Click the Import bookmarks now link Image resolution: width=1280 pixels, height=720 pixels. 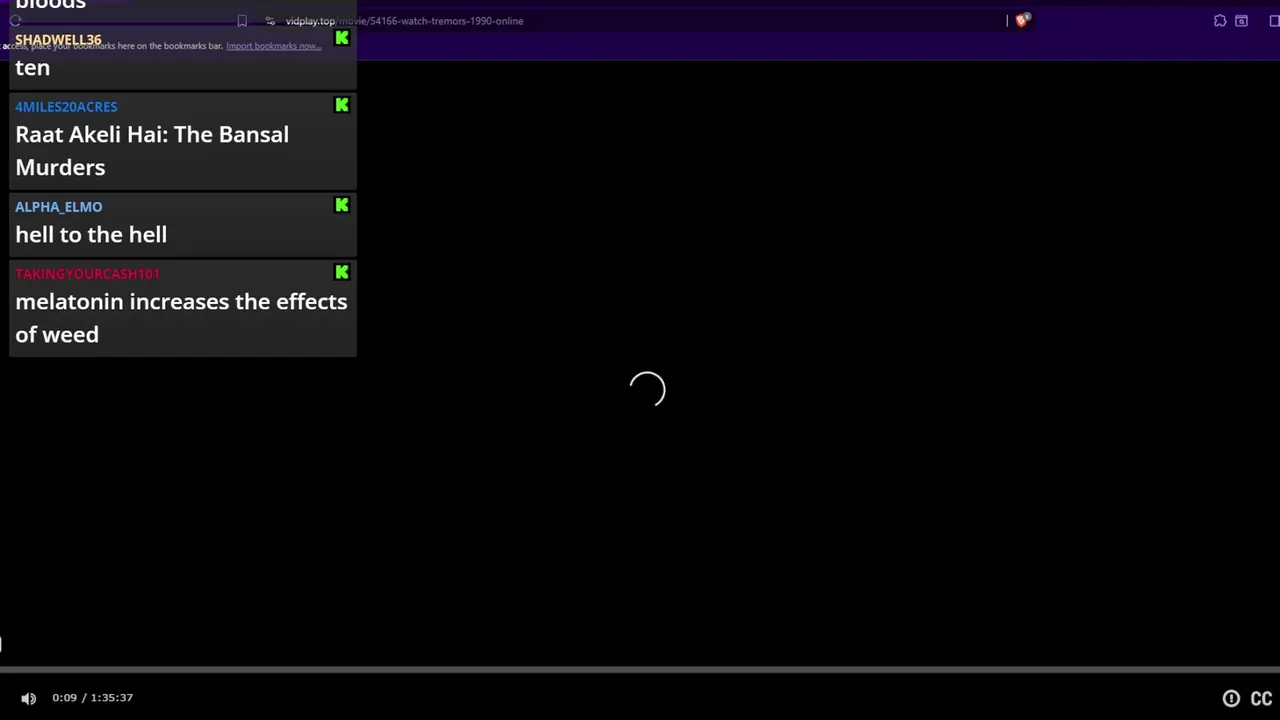[273, 46]
